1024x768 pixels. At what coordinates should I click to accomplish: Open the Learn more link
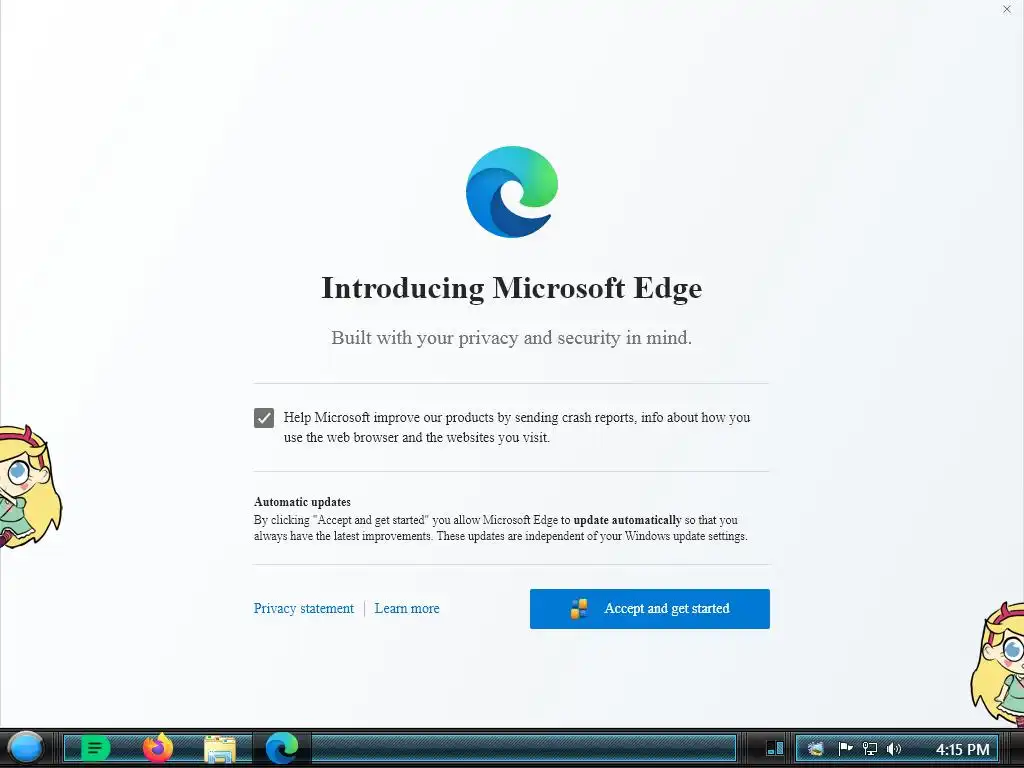[407, 609]
